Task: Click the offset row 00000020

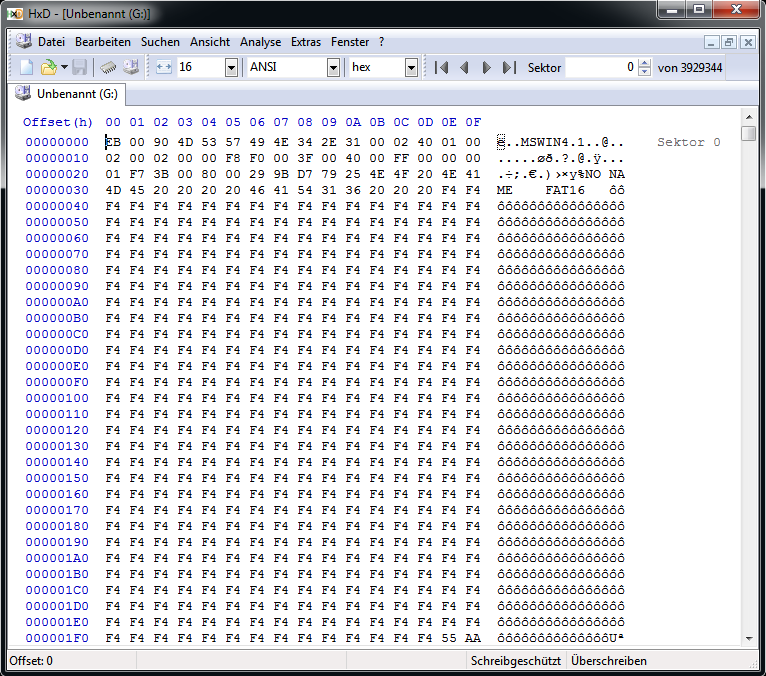Action: click(57, 174)
